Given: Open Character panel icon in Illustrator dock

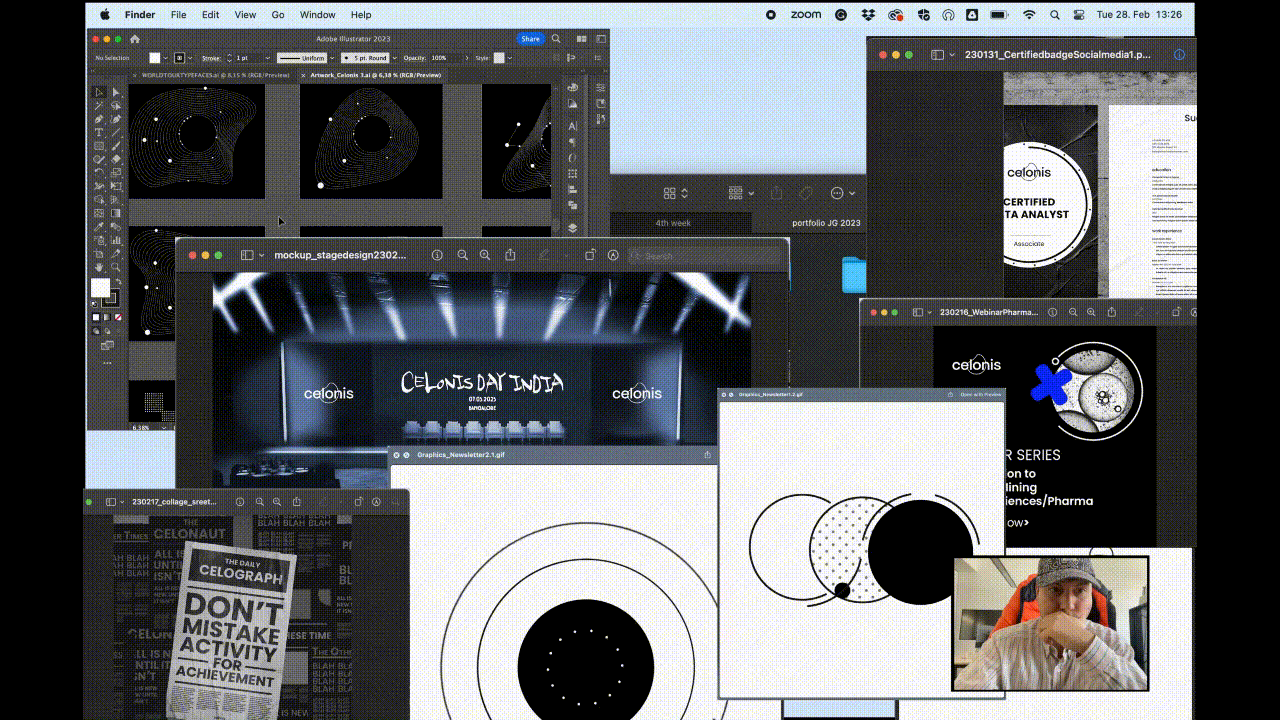Looking at the screenshot, I should [572, 127].
